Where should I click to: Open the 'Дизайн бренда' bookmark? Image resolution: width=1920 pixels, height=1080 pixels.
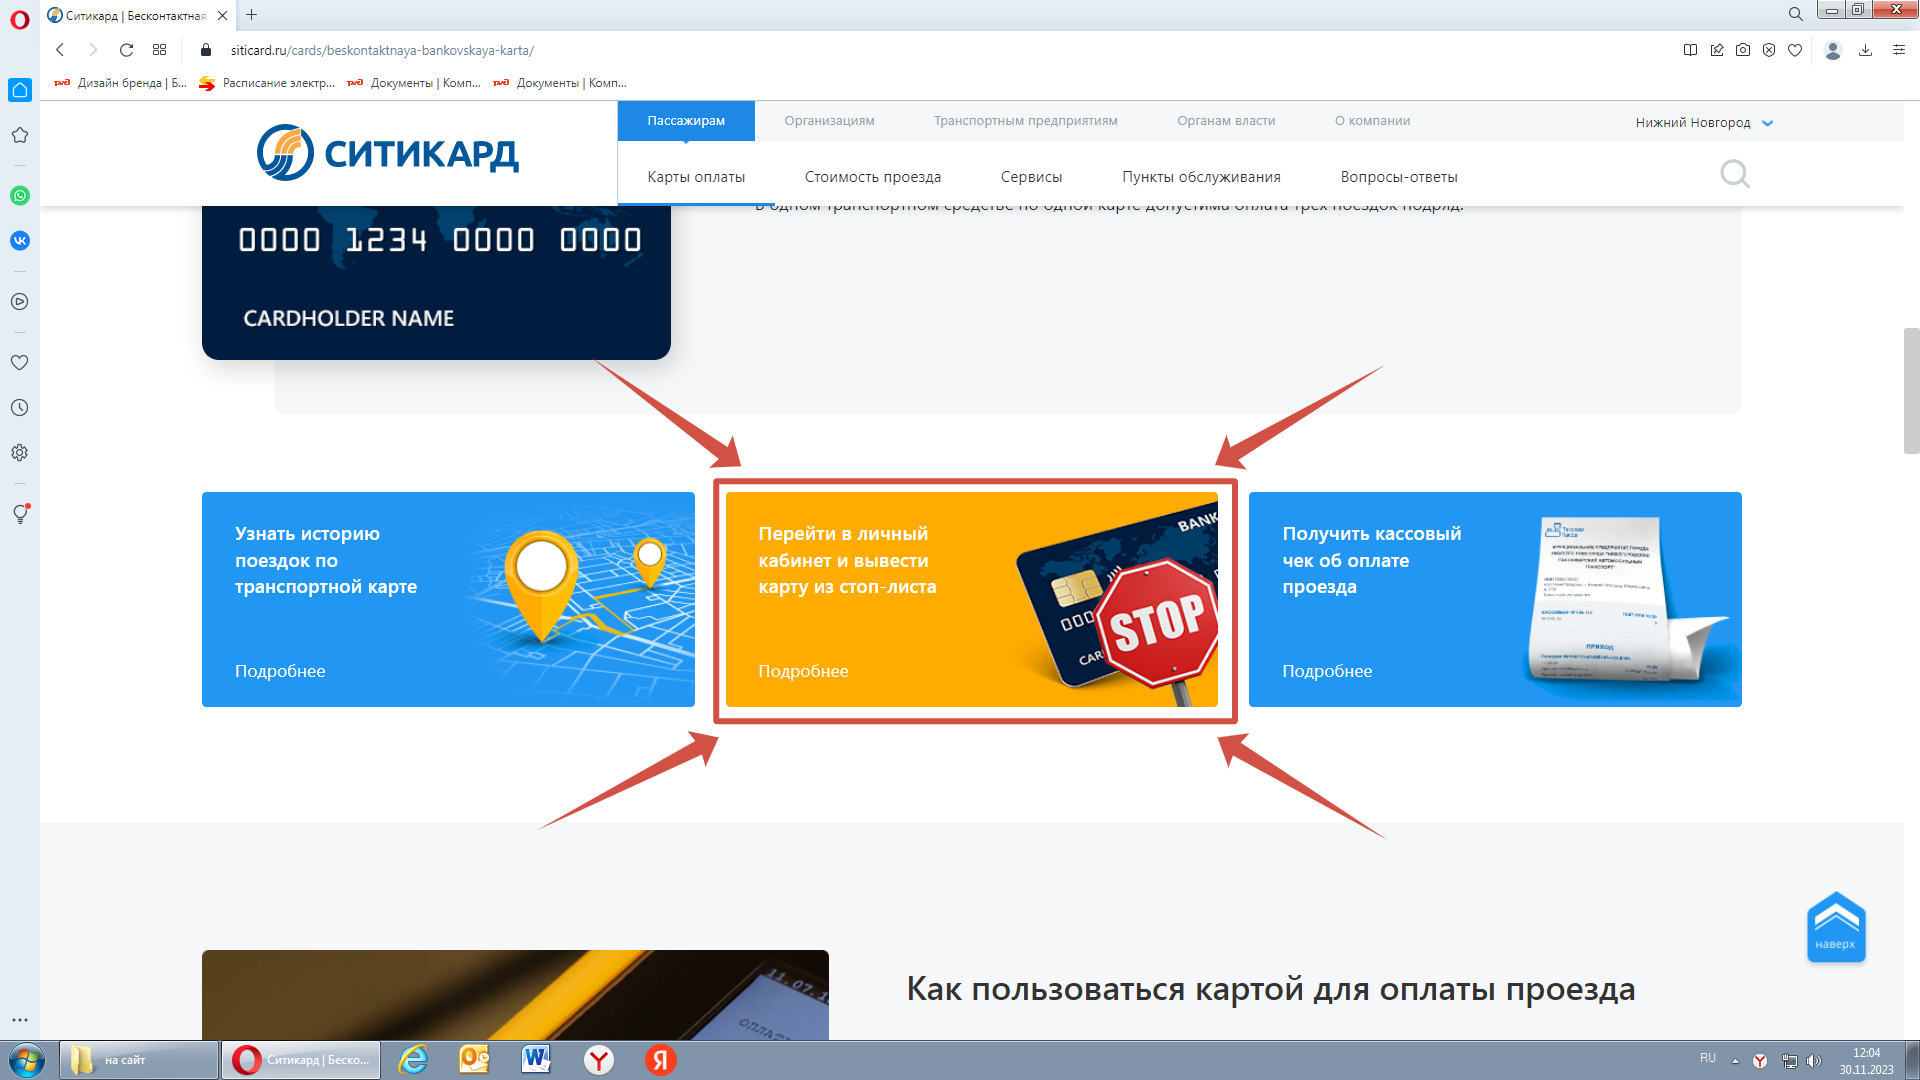[x=121, y=83]
